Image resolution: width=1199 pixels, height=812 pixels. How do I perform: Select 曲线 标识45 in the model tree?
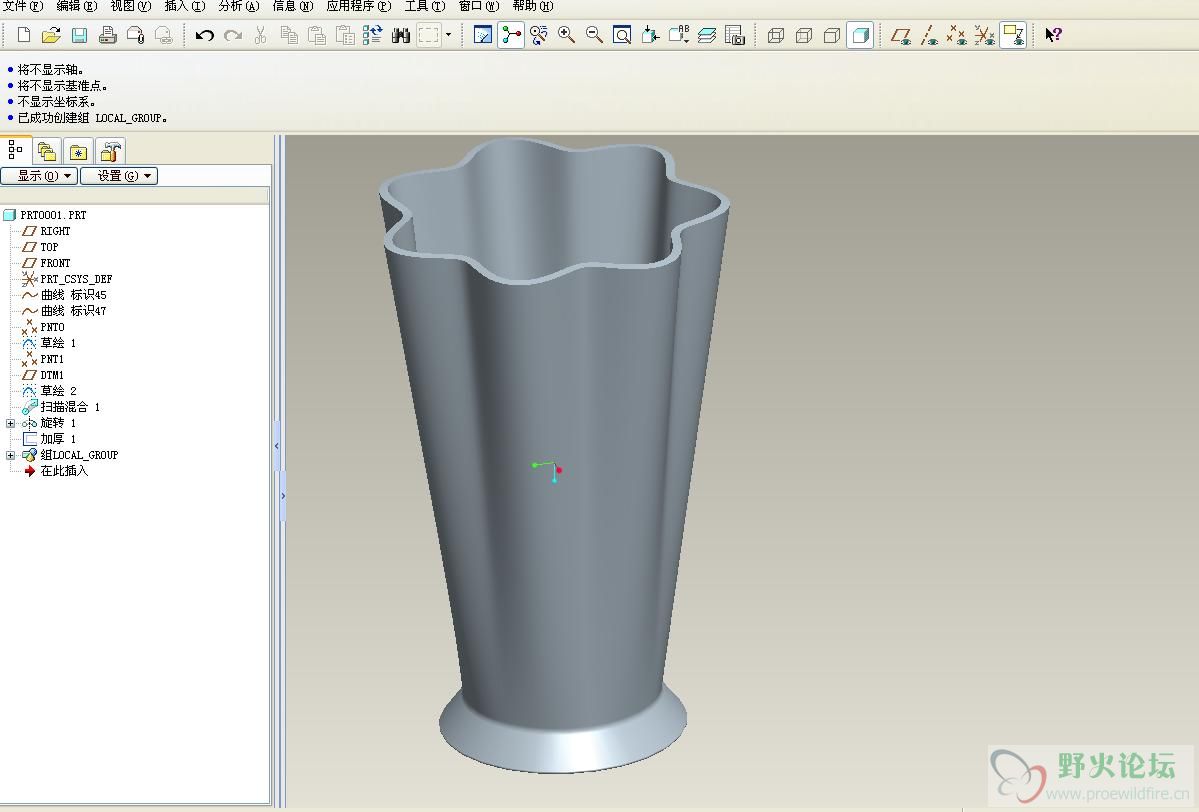coord(73,295)
